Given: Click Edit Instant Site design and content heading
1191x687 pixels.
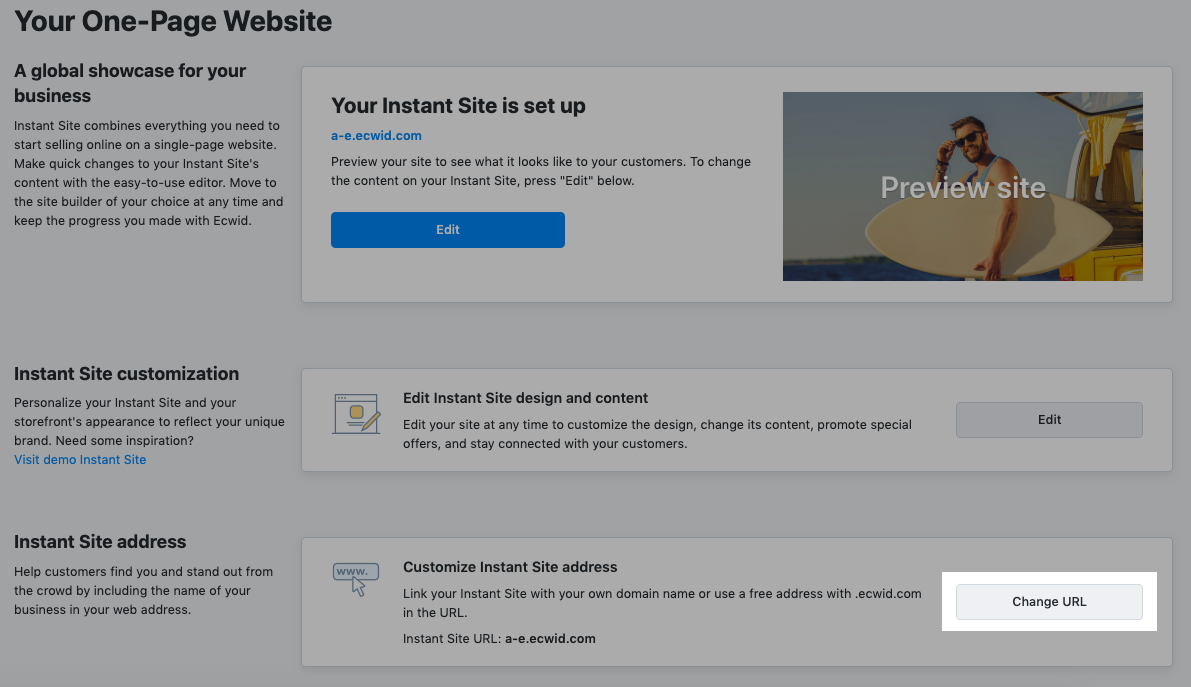Looking at the screenshot, I should click(525, 398).
